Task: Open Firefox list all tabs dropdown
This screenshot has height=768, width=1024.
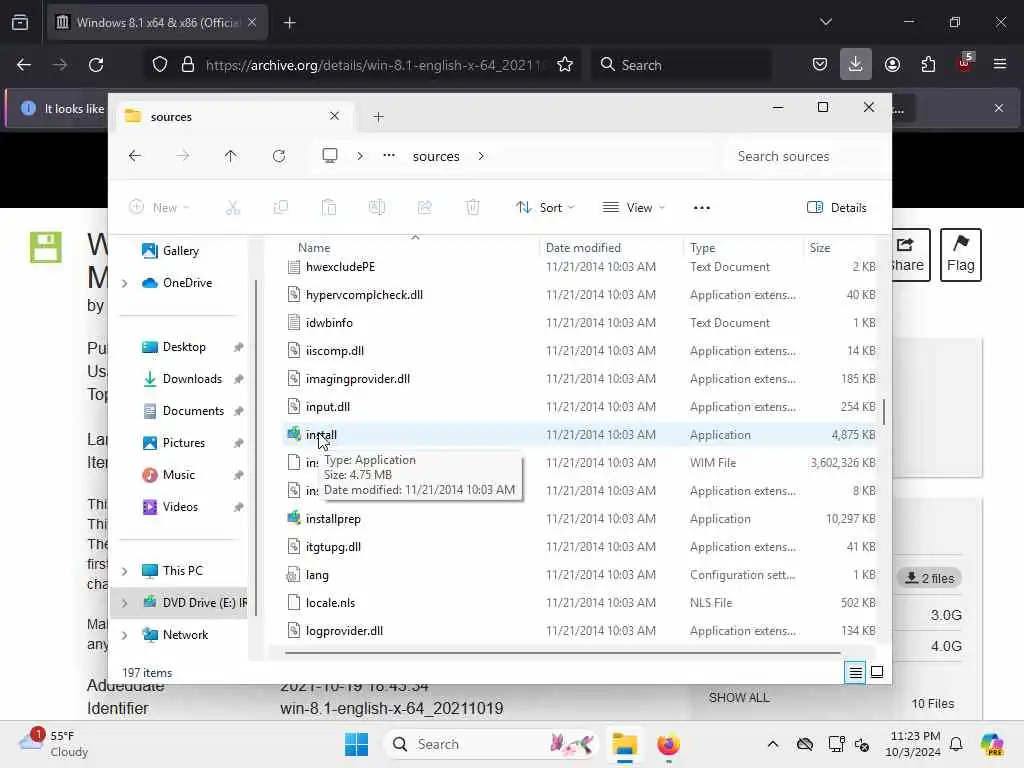Action: (x=825, y=22)
